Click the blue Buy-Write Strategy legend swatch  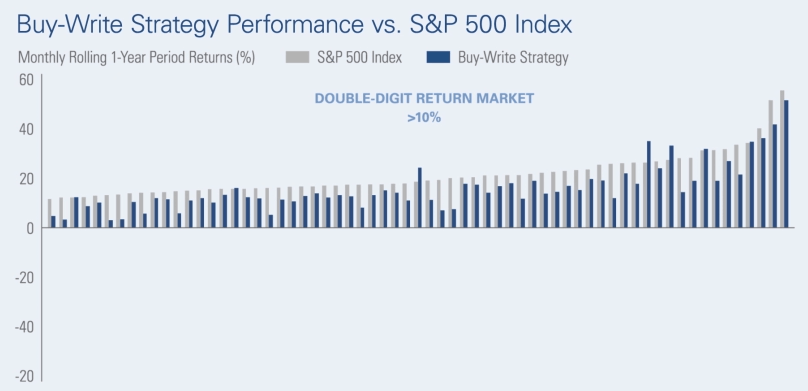point(439,57)
